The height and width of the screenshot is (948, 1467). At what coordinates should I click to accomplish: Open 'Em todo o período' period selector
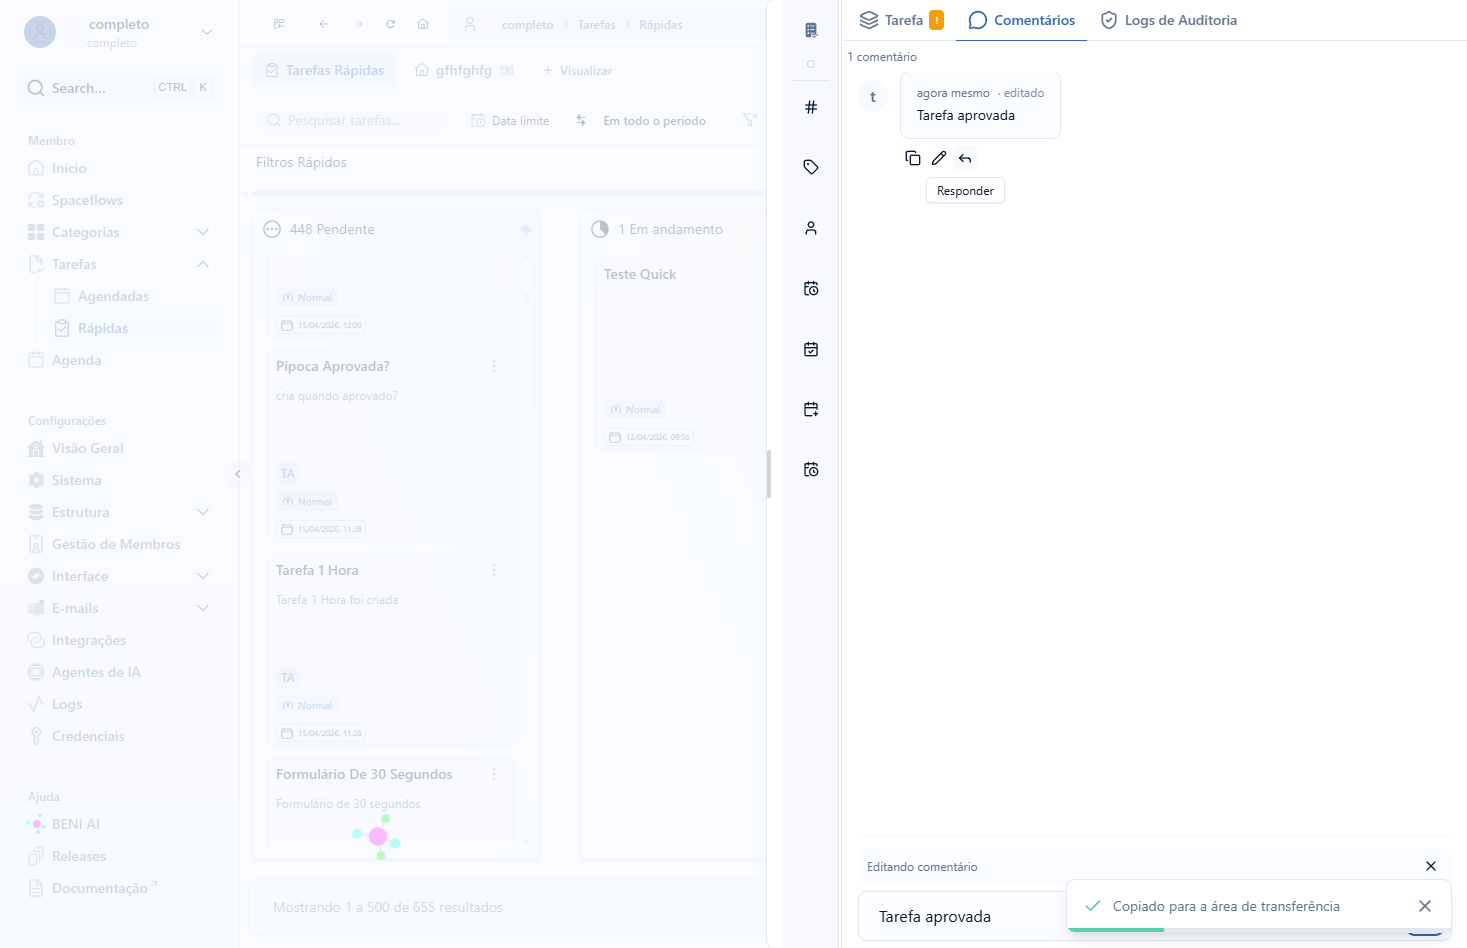coord(654,121)
